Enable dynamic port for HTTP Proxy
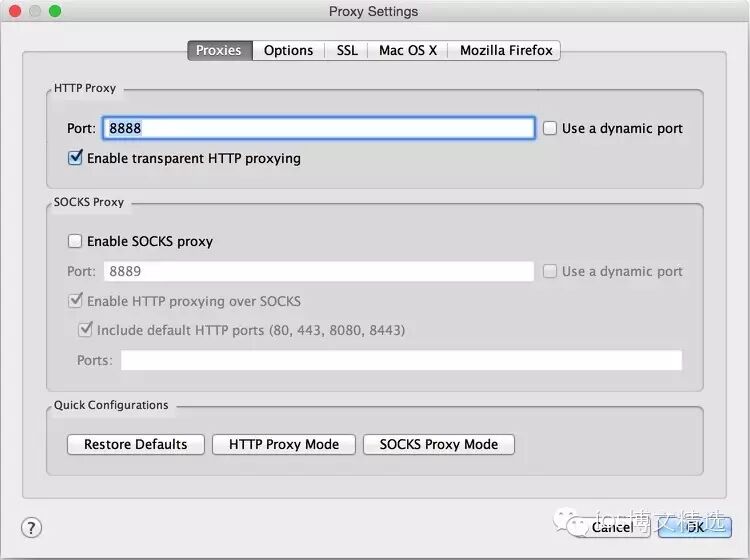Image resolution: width=750 pixels, height=560 pixels. coord(550,128)
